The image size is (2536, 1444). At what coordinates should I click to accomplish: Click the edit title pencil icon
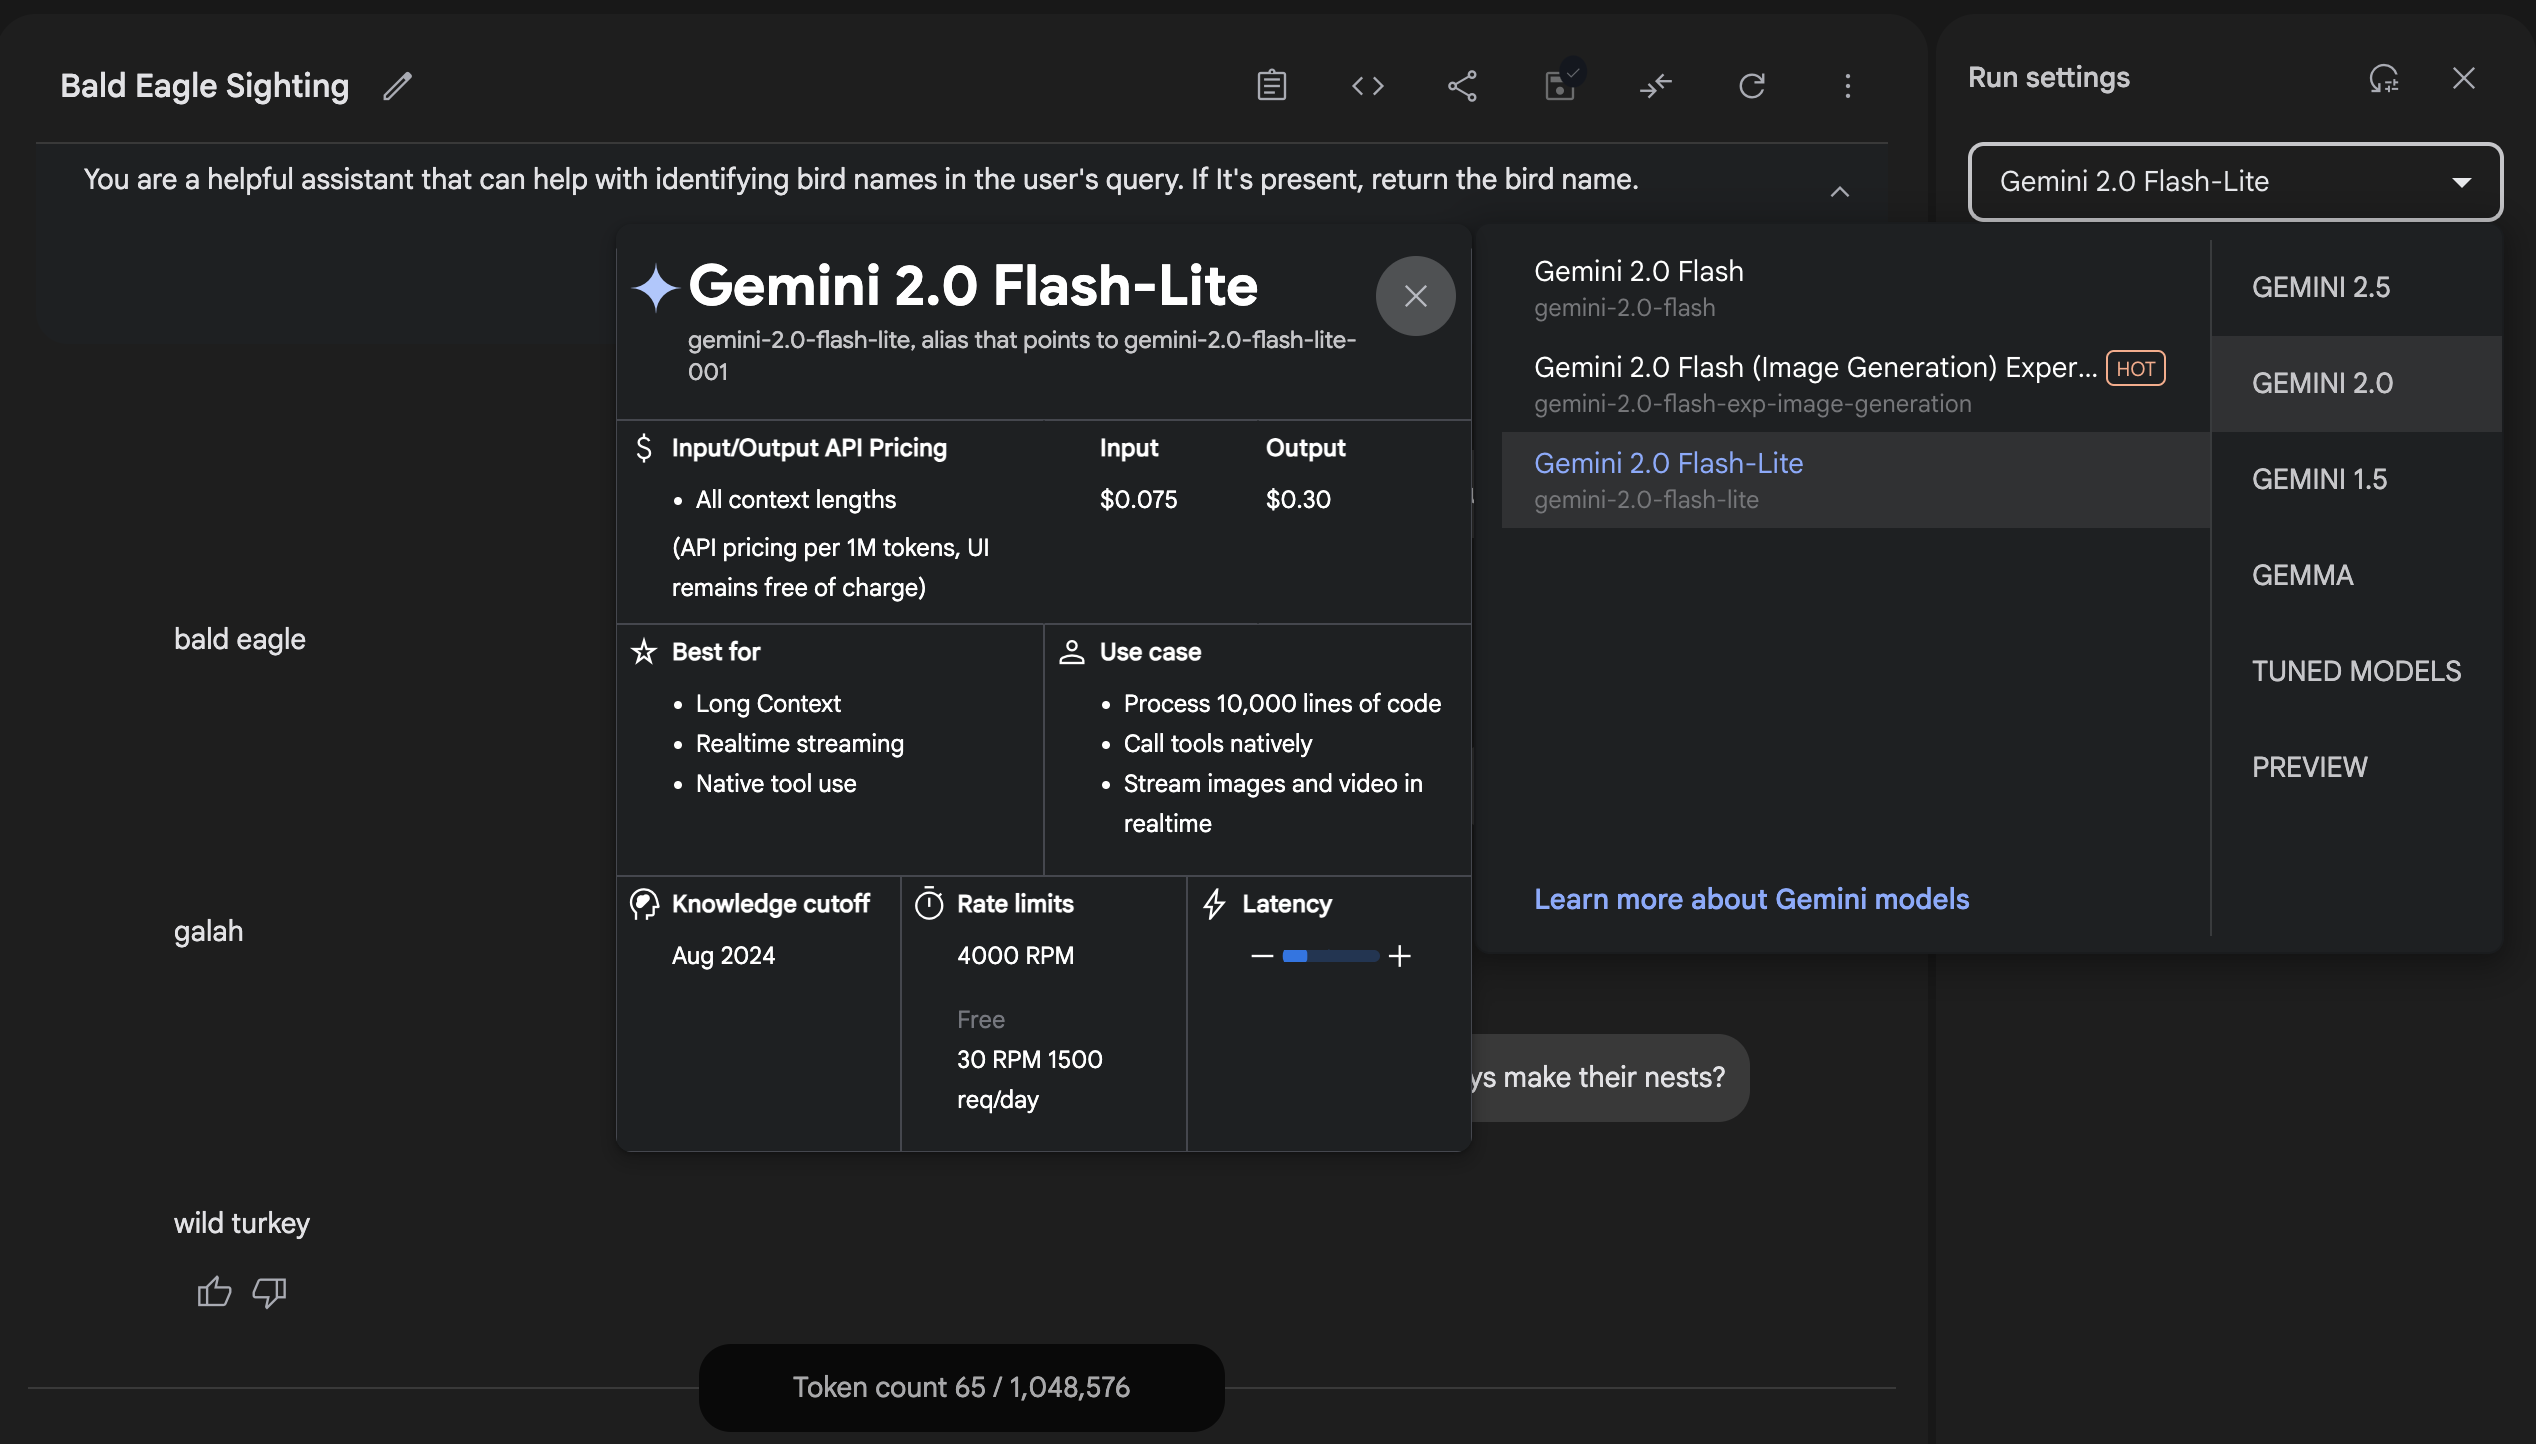click(397, 86)
